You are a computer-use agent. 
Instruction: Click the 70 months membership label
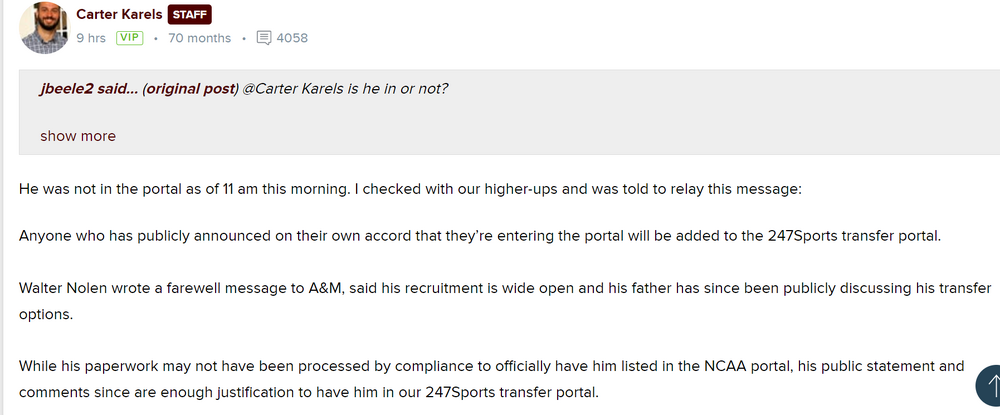[x=199, y=38]
